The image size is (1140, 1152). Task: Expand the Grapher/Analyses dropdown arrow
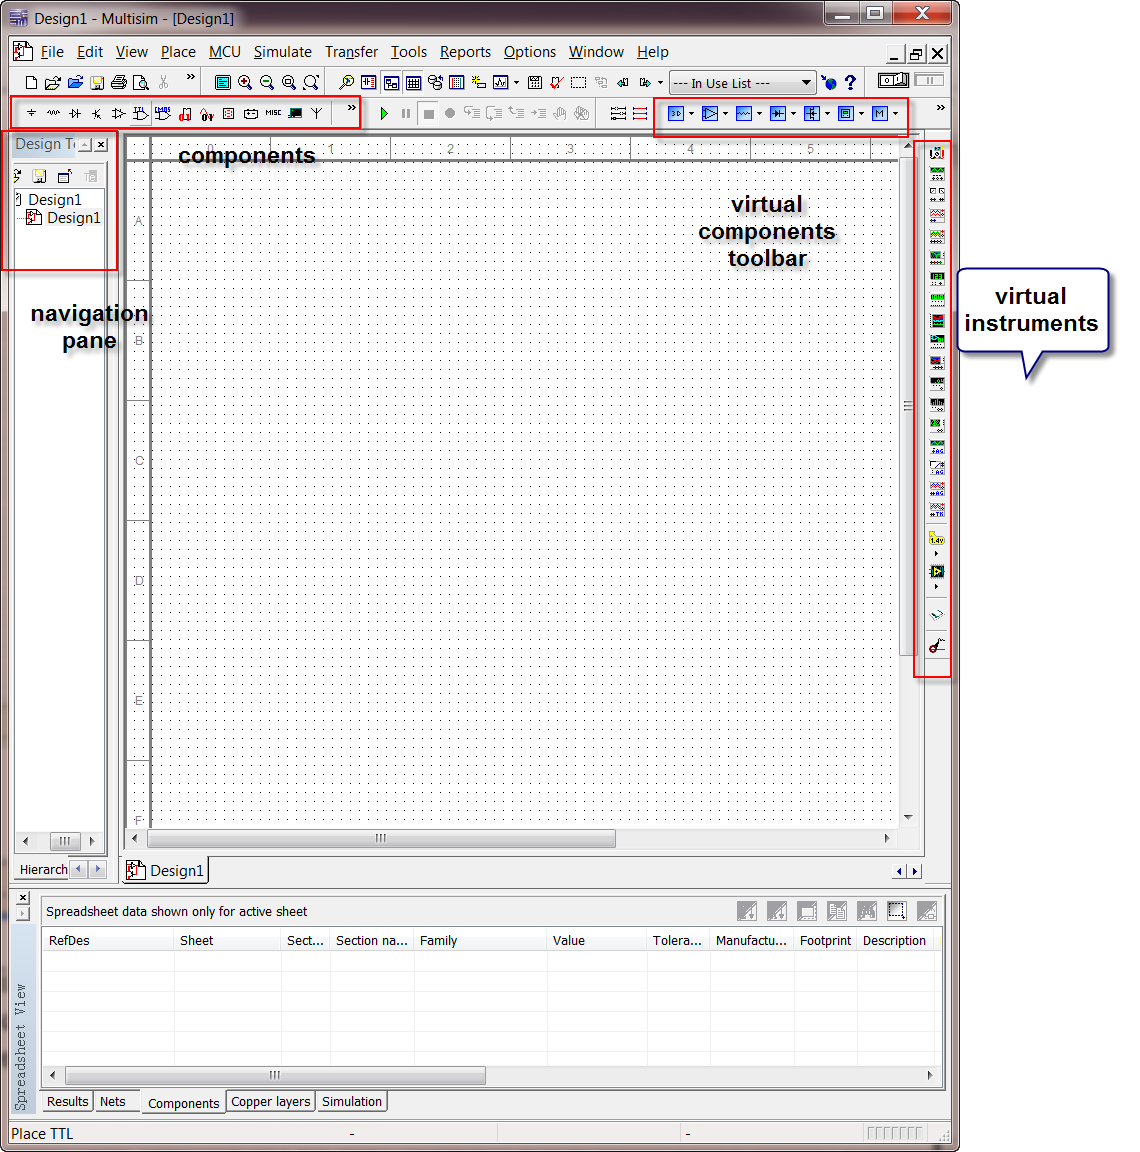(516, 82)
